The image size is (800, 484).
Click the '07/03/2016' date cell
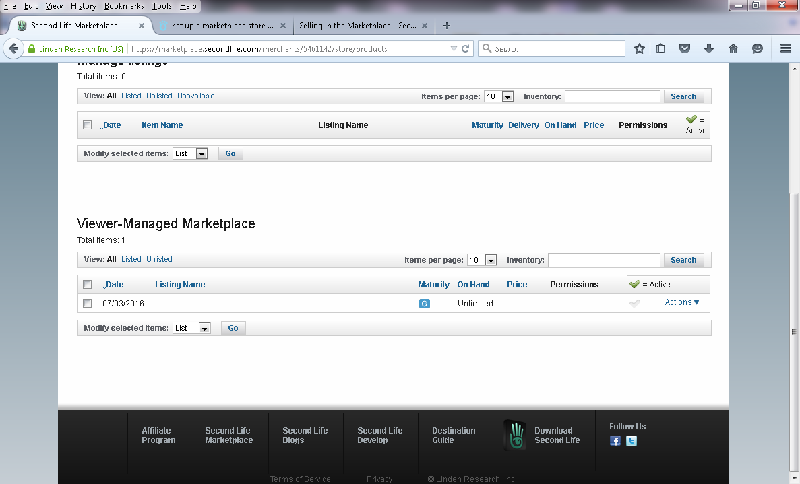click(123, 303)
